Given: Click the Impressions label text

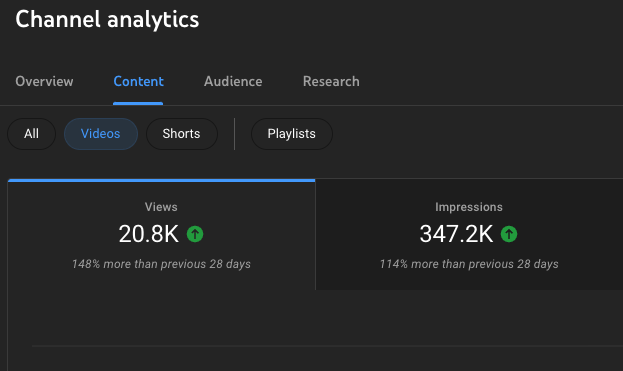Looking at the screenshot, I should 469,207.
